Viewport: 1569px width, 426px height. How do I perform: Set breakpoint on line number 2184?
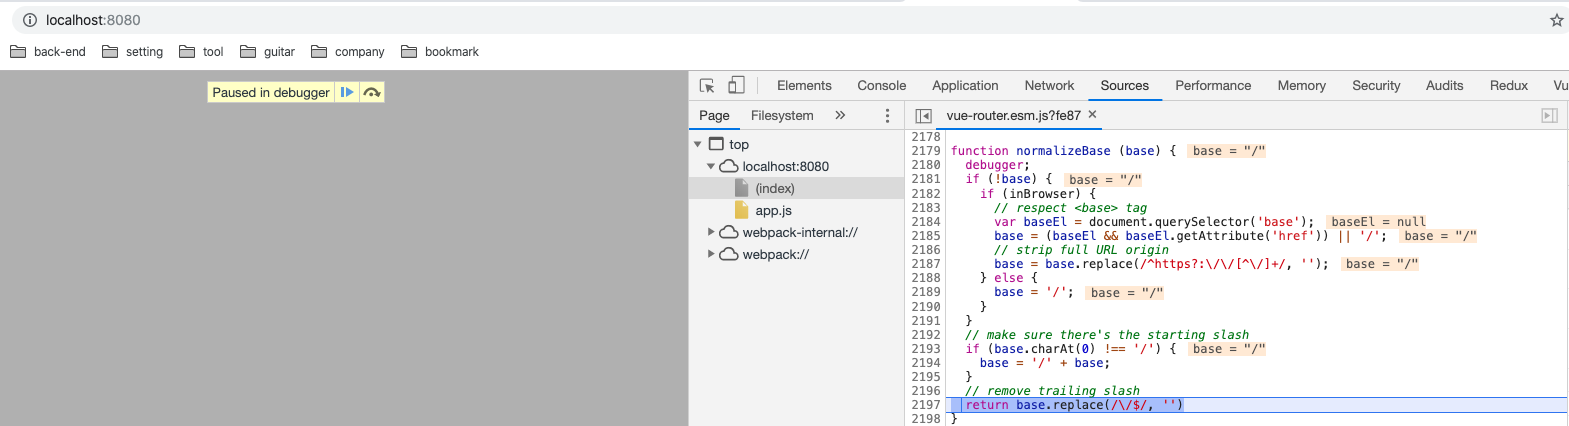pos(925,222)
